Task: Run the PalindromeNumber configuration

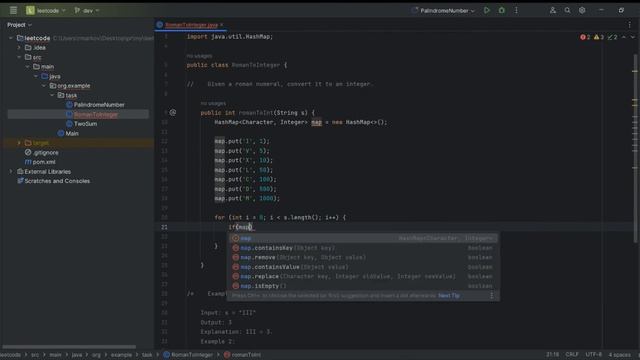Action: tap(487, 10)
